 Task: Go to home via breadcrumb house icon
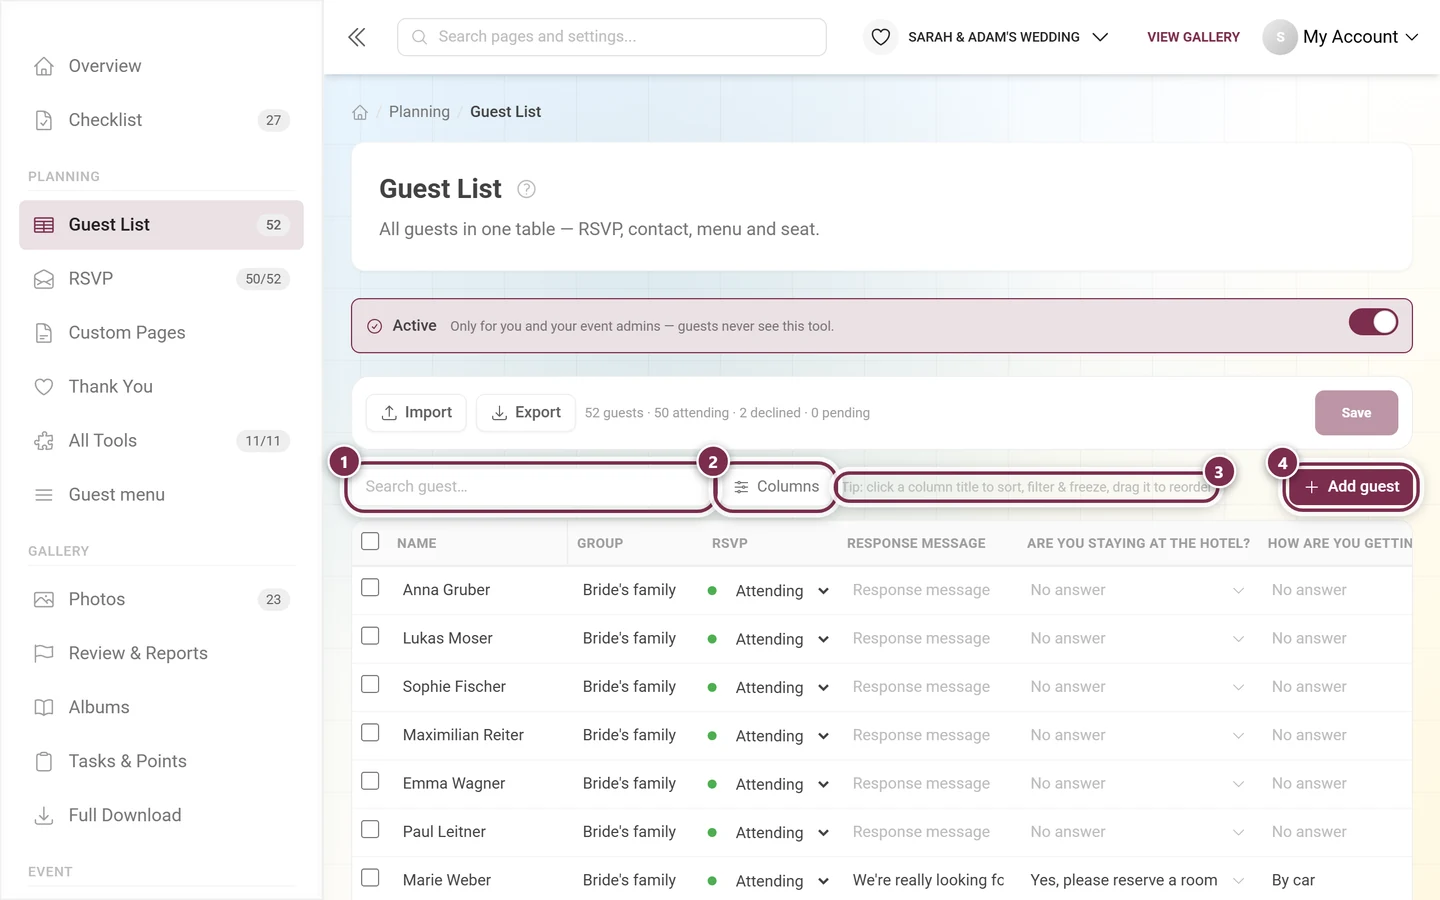360,112
